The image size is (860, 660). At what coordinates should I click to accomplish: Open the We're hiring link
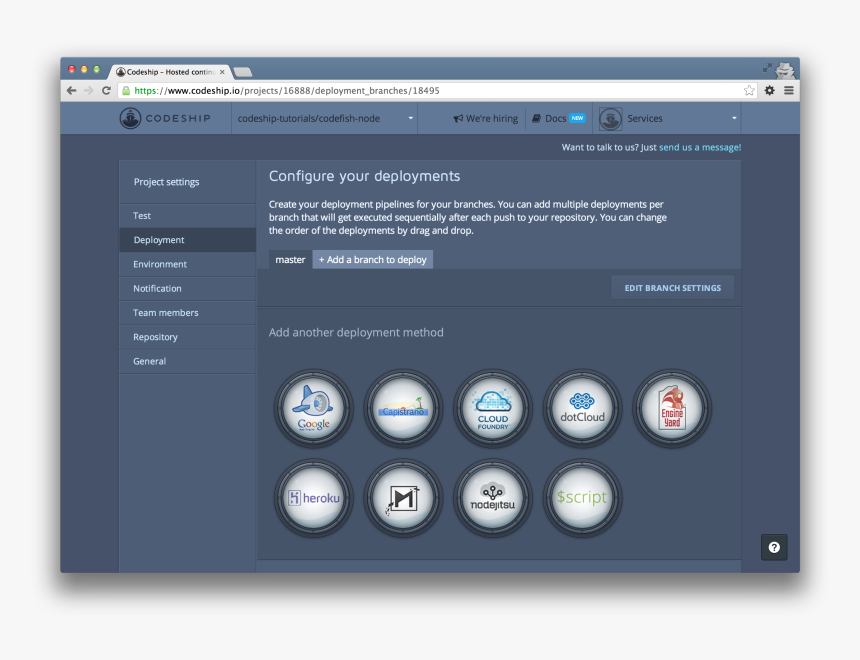pyautogui.click(x=486, y=119)
